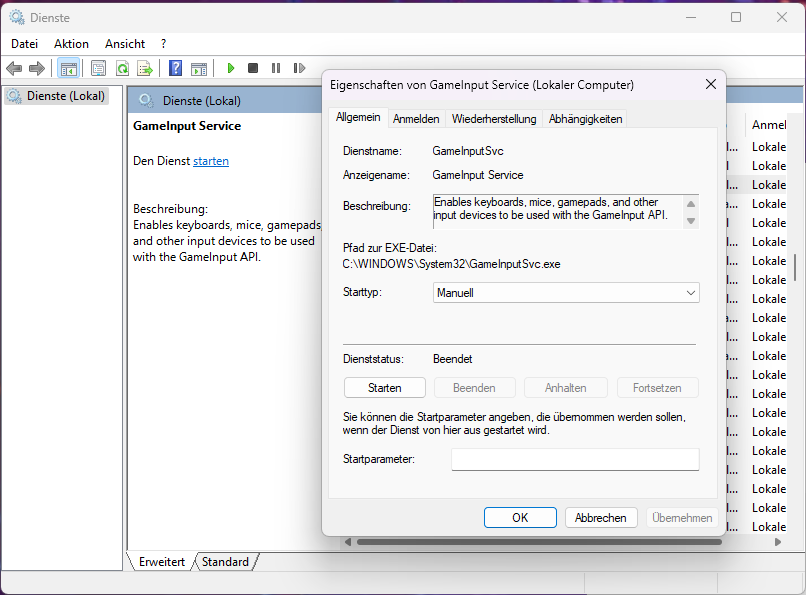Click the OK button
This screenshot has width=806, height=595.
520,517
